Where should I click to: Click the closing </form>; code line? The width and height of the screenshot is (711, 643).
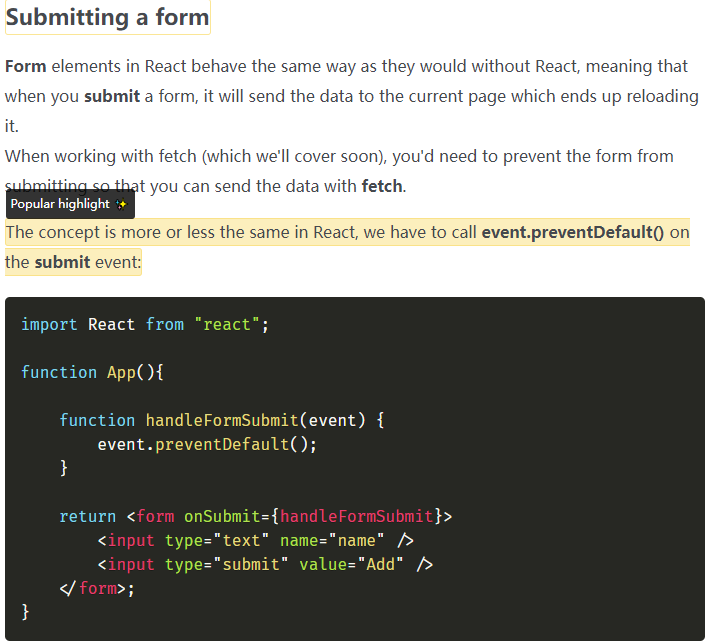[97, 589]
